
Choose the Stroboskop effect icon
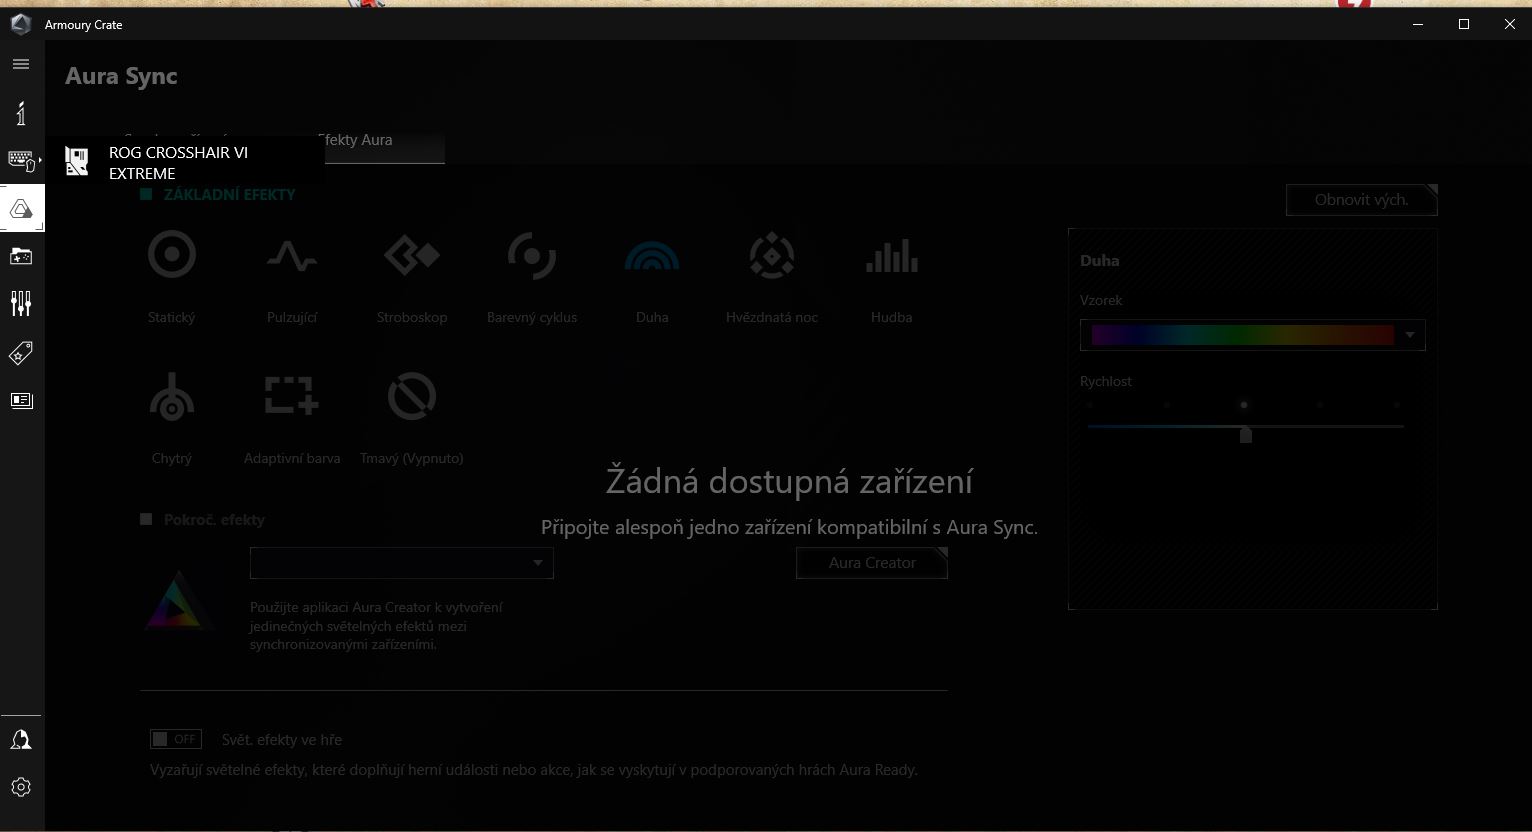click(x=412, y=256)
